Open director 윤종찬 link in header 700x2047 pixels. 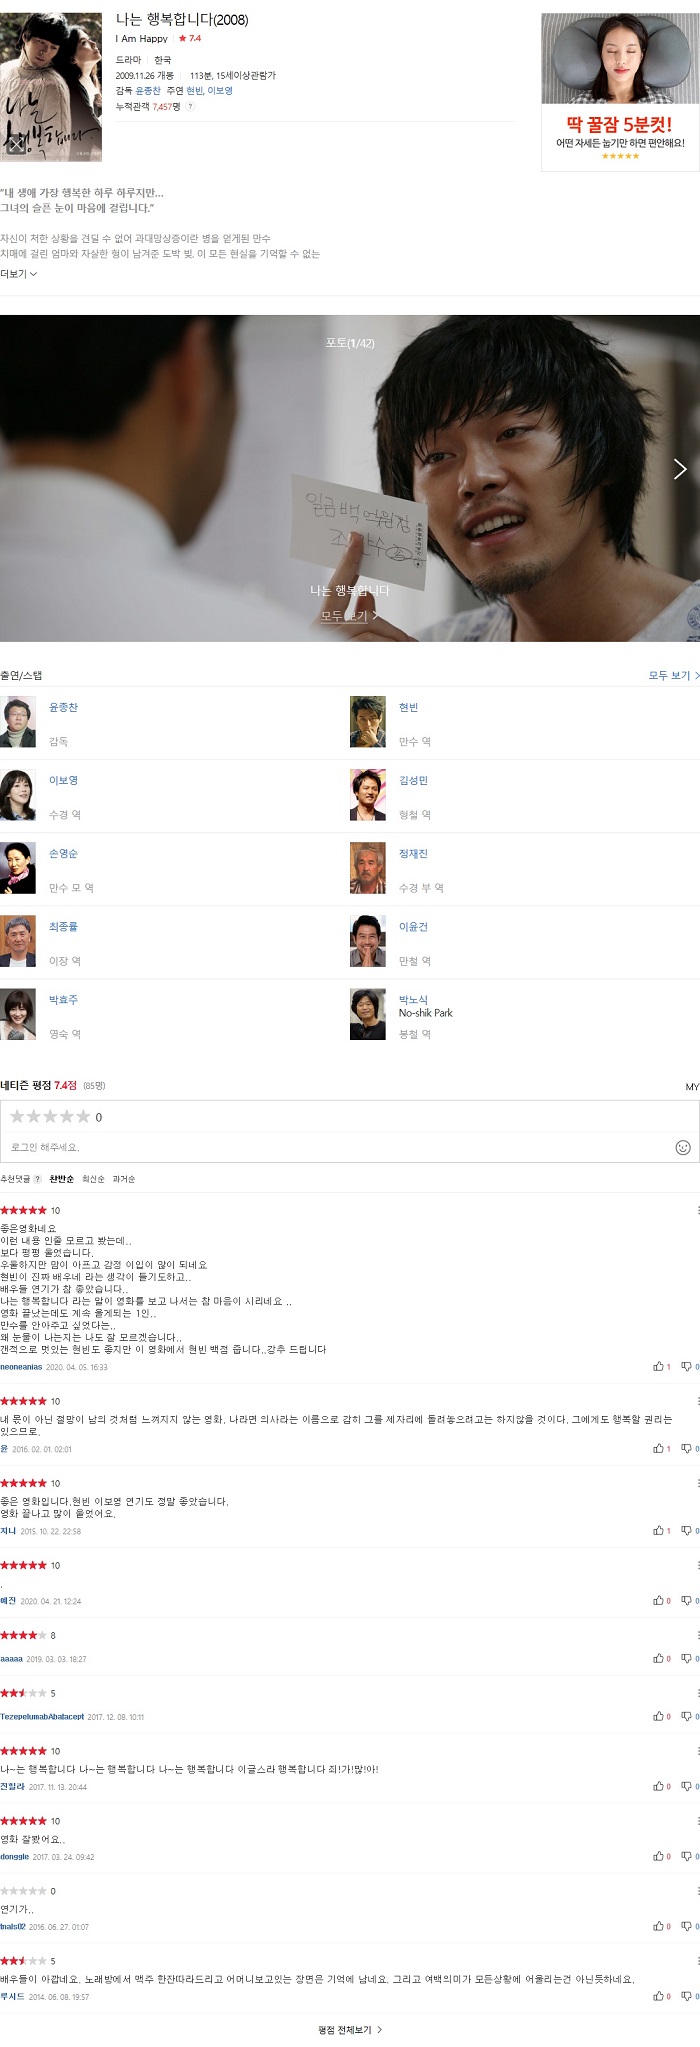[x=147, y=91]
